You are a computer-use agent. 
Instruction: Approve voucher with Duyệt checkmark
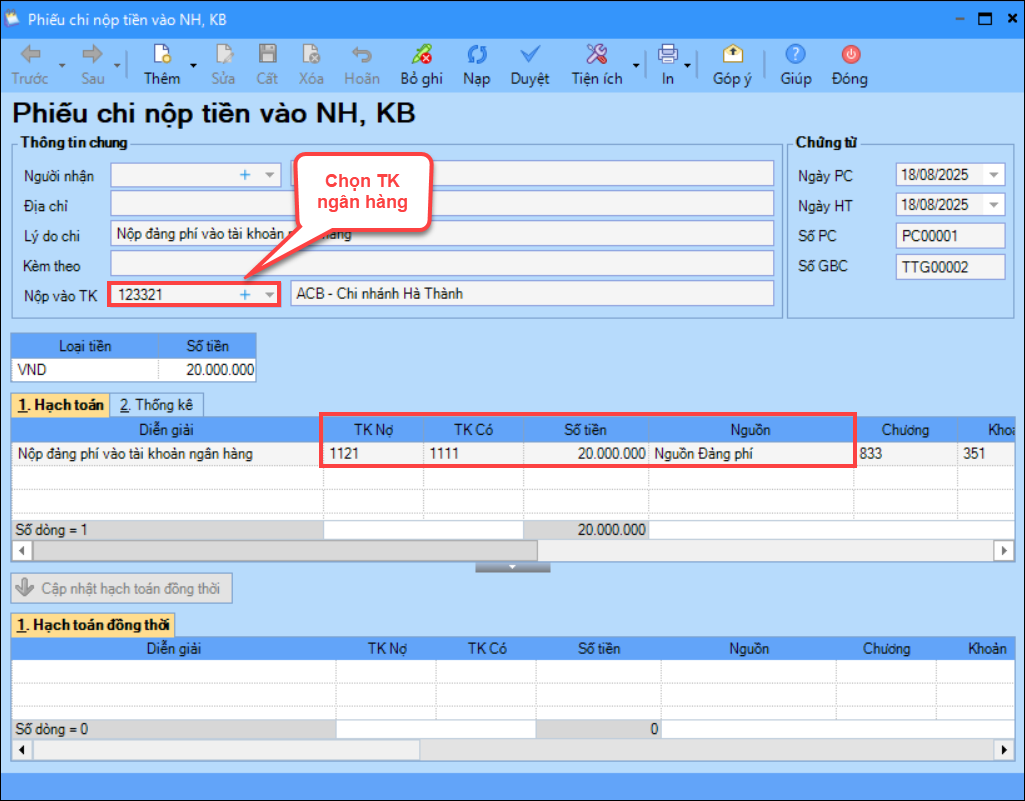point(530,54)
